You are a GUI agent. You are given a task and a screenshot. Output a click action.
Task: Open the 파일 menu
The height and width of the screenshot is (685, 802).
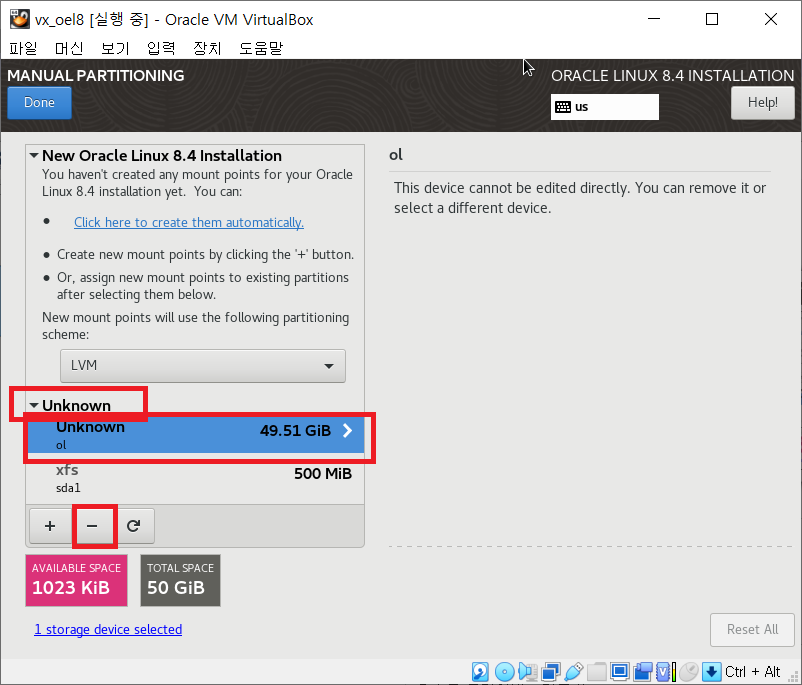[24, 48]
